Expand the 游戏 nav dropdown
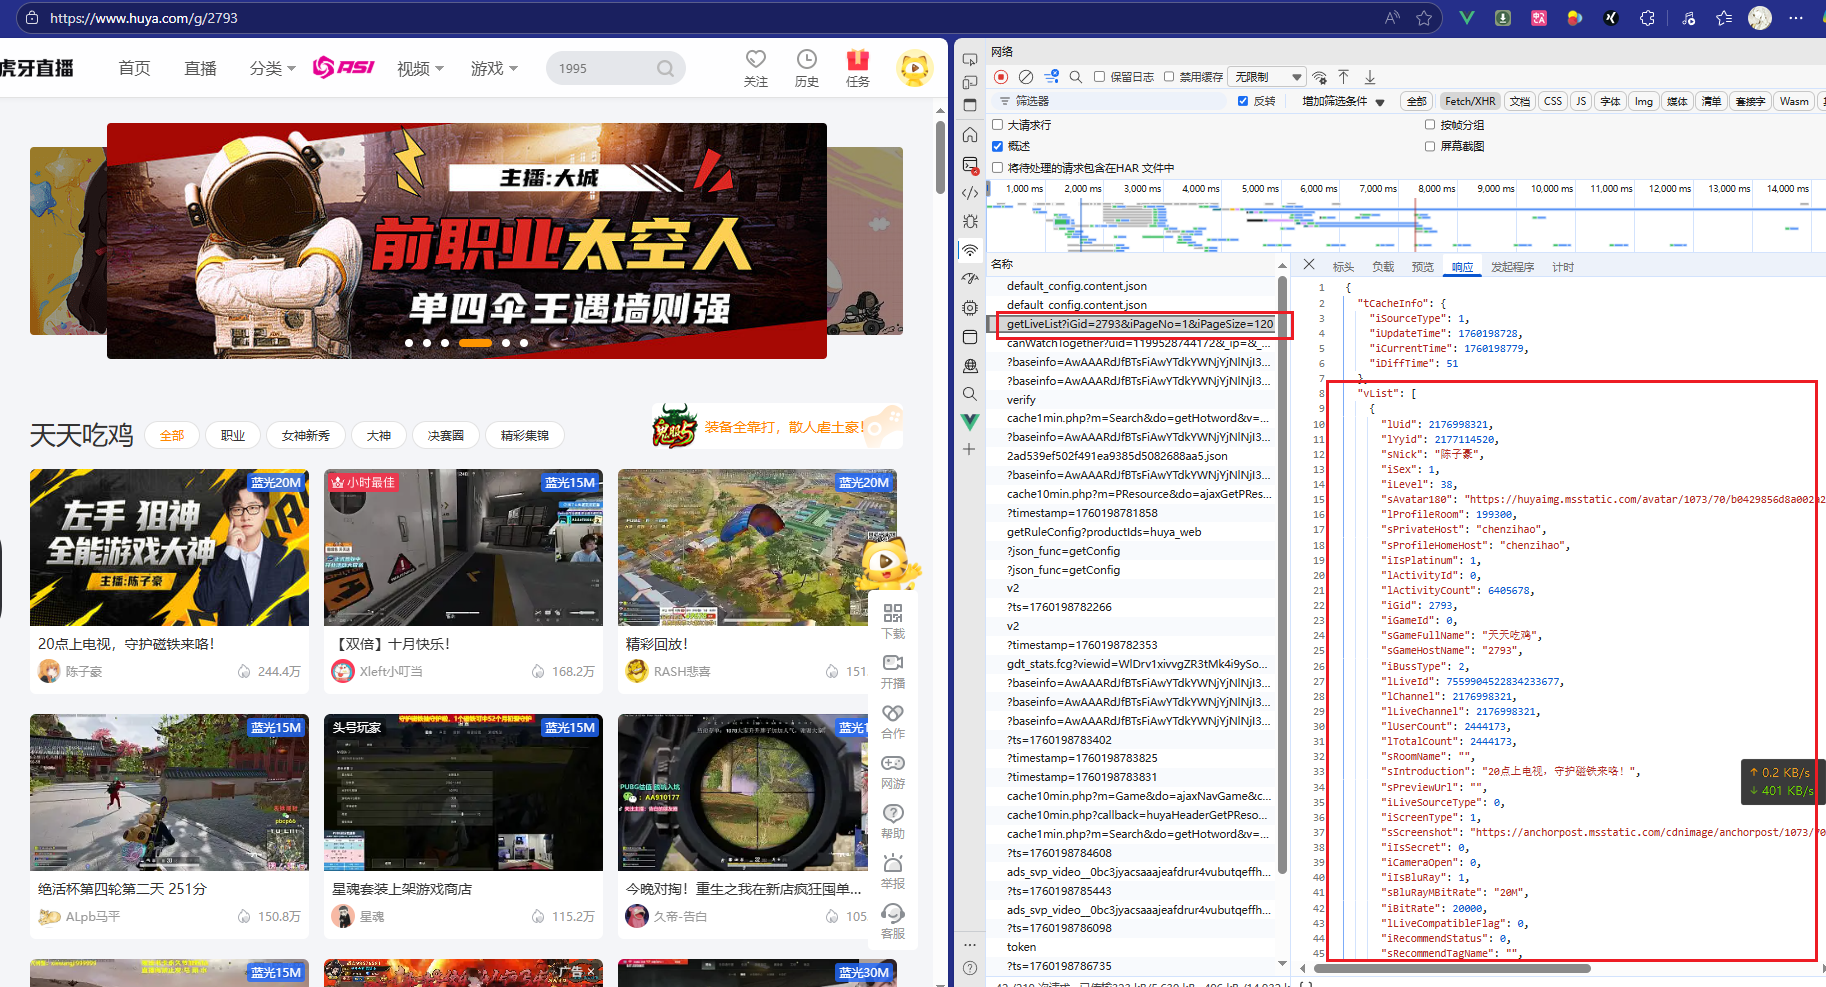 (x=494, y=68)
